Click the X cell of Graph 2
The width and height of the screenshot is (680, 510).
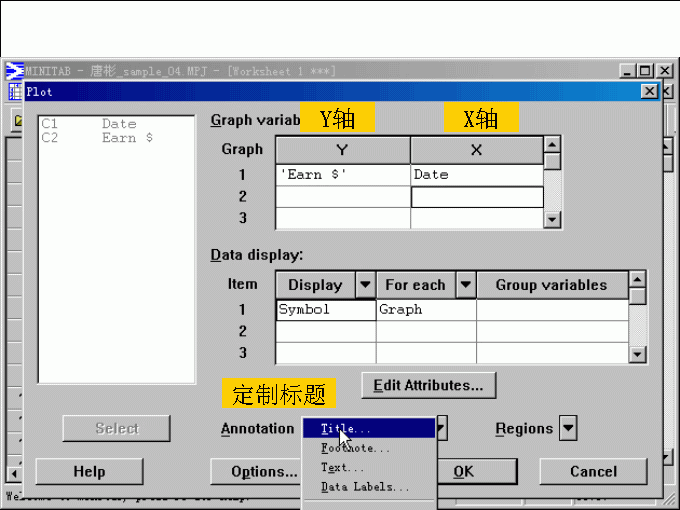476,196
